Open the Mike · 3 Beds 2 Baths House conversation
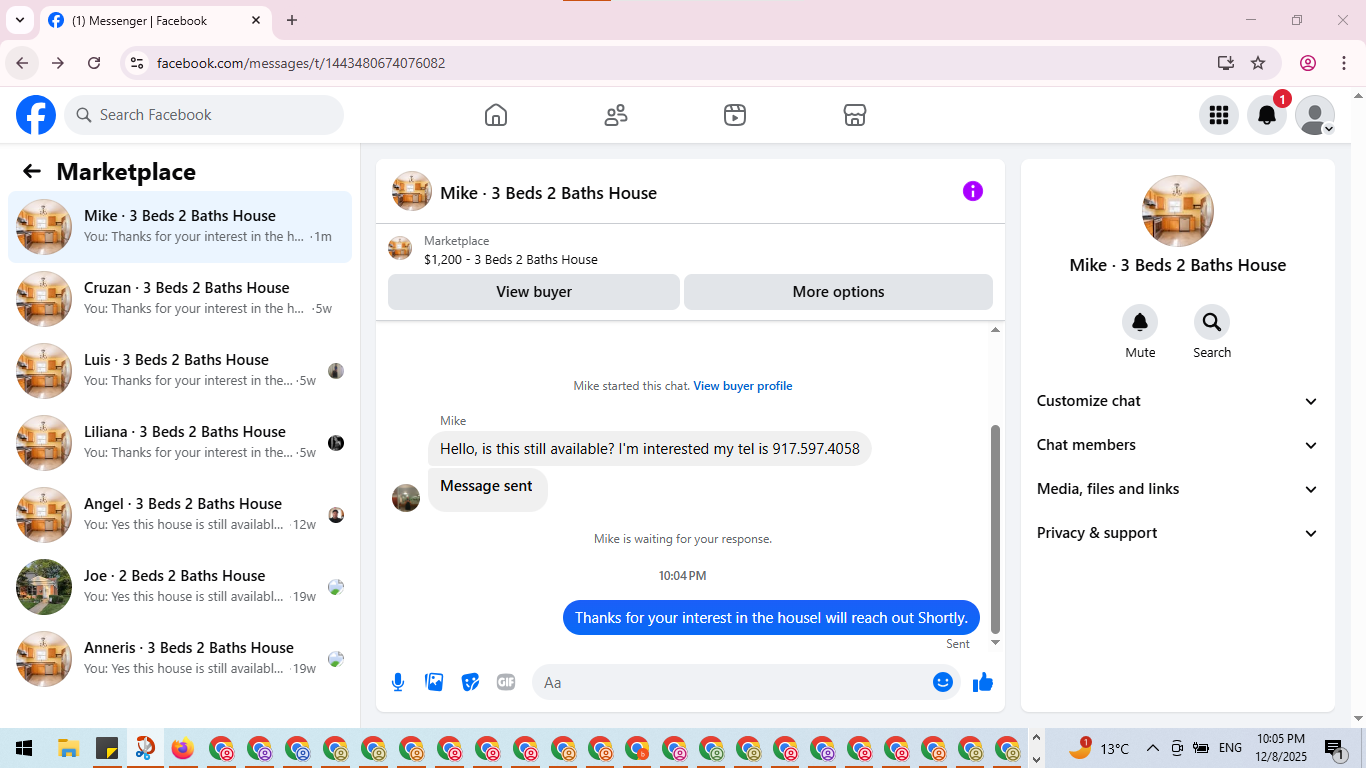Viewport: 1366px width, 768px height. [180, 227]
